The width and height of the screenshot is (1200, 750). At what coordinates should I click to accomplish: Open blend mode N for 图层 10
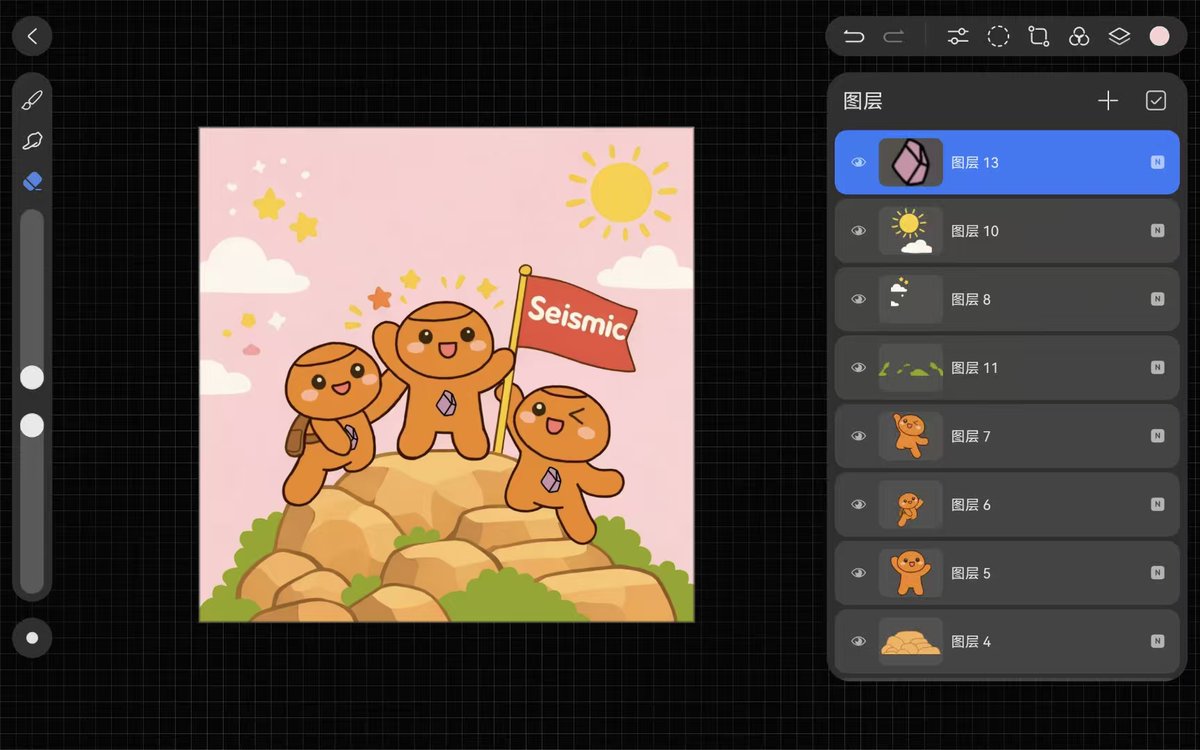tap(1157, 231)
